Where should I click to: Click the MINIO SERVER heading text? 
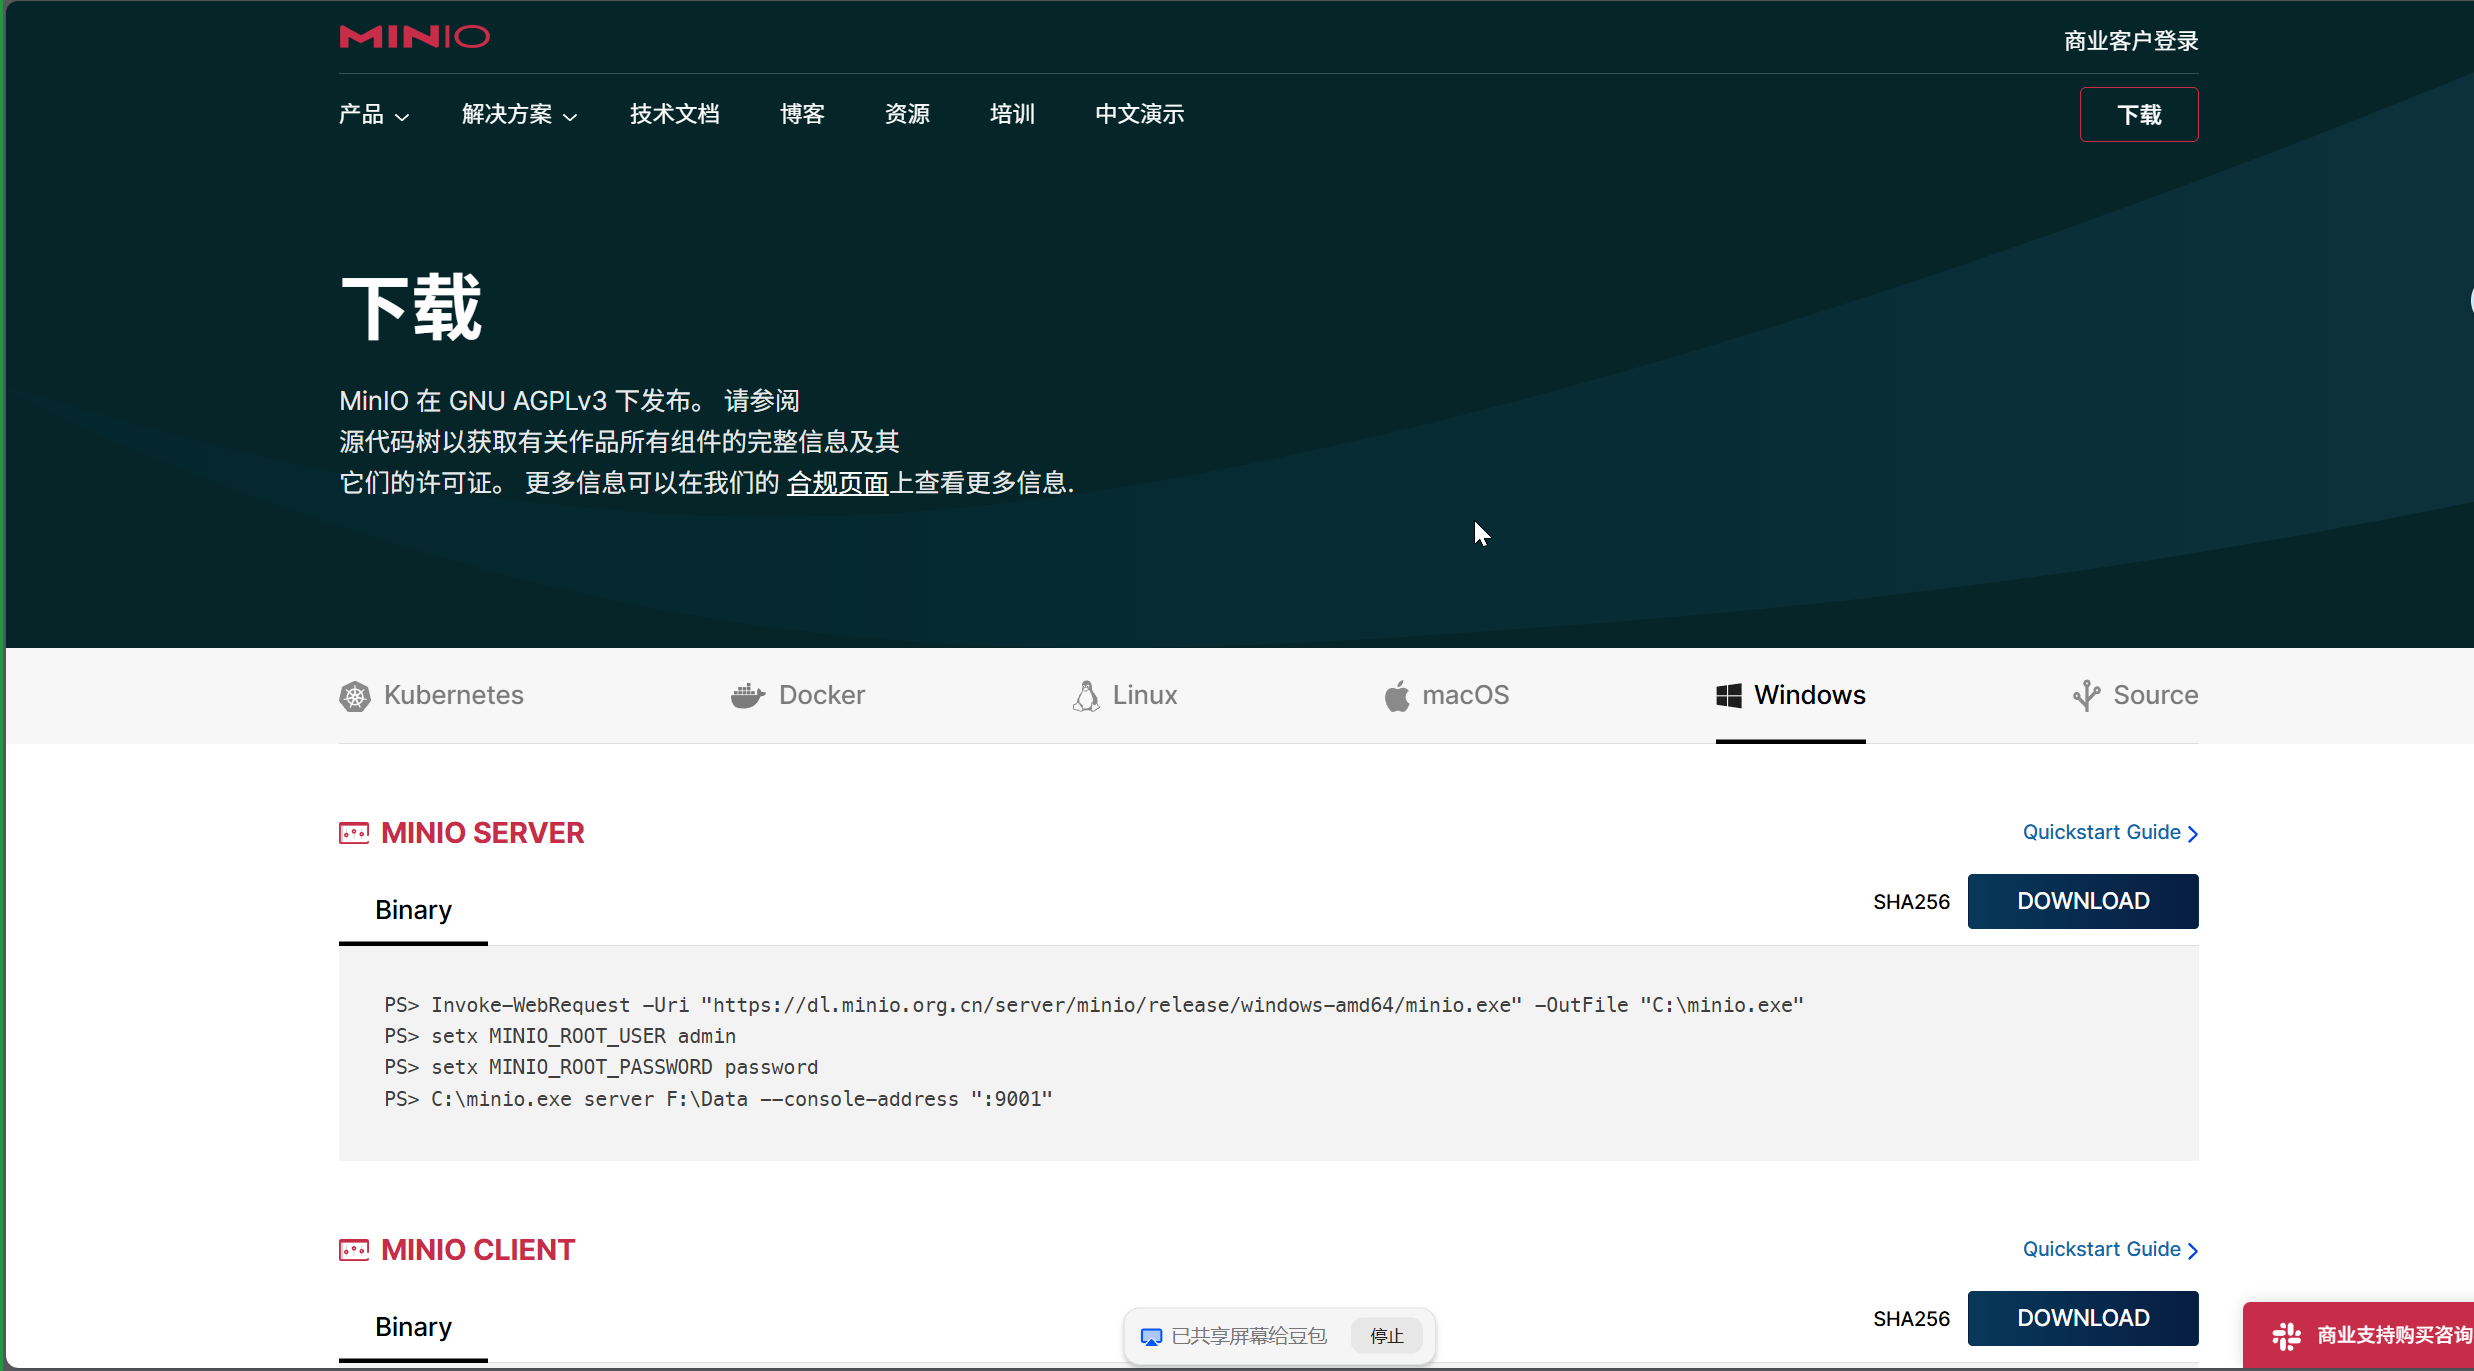coord(483,833)
